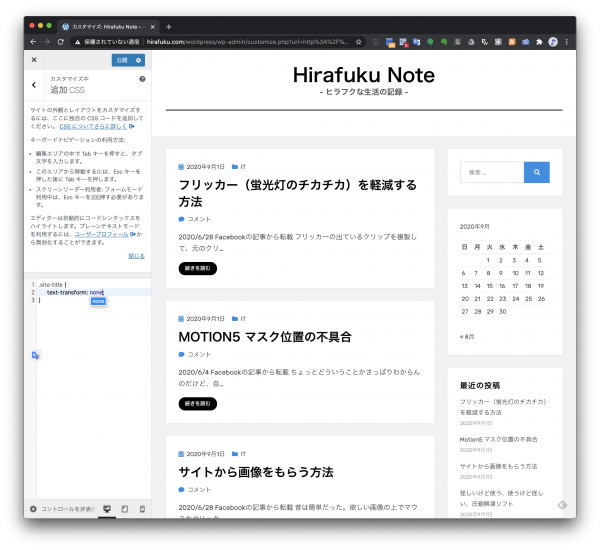Viewport: 600px width, 550px height.
Task: Hide the customizer controls via コントロールを非表示
Action: [x=62, y=509]
